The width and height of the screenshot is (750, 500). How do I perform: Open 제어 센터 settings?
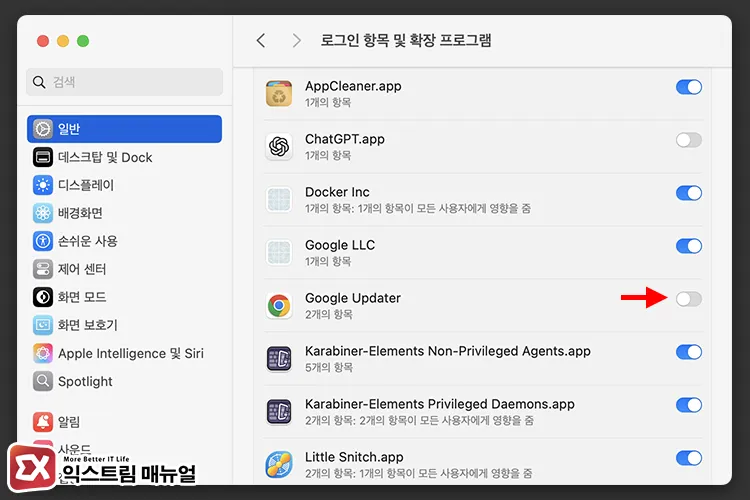click(x=124, y=269)
